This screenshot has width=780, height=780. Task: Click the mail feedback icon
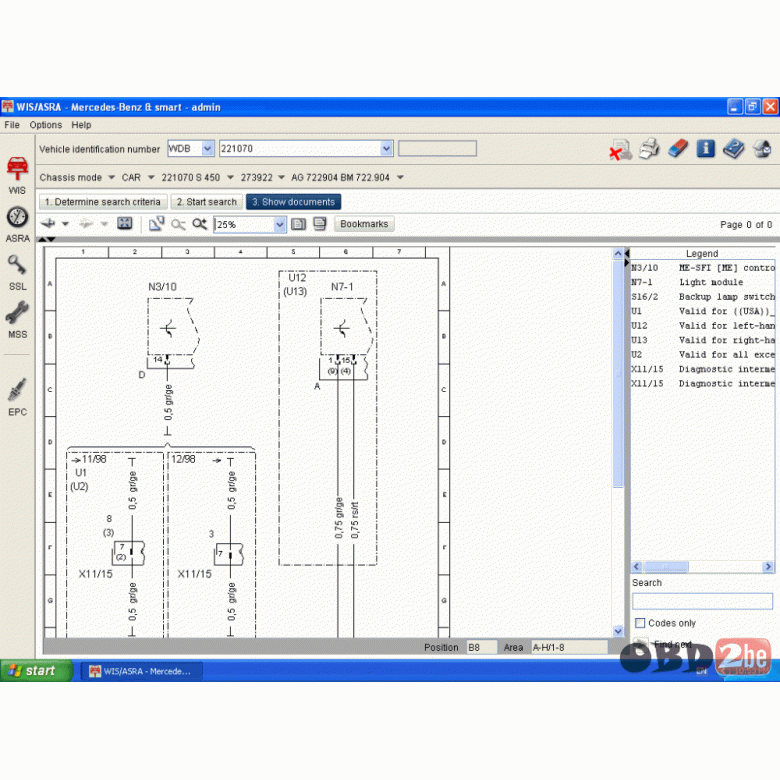pos(762,148)
